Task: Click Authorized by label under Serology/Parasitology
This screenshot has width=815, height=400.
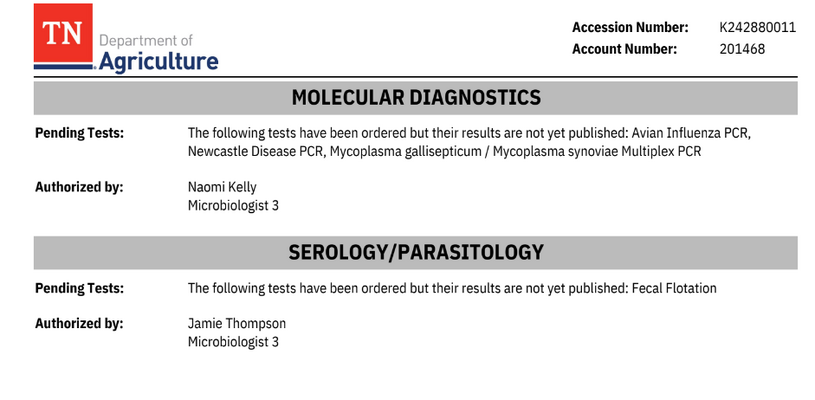Action: pos(79,323)
